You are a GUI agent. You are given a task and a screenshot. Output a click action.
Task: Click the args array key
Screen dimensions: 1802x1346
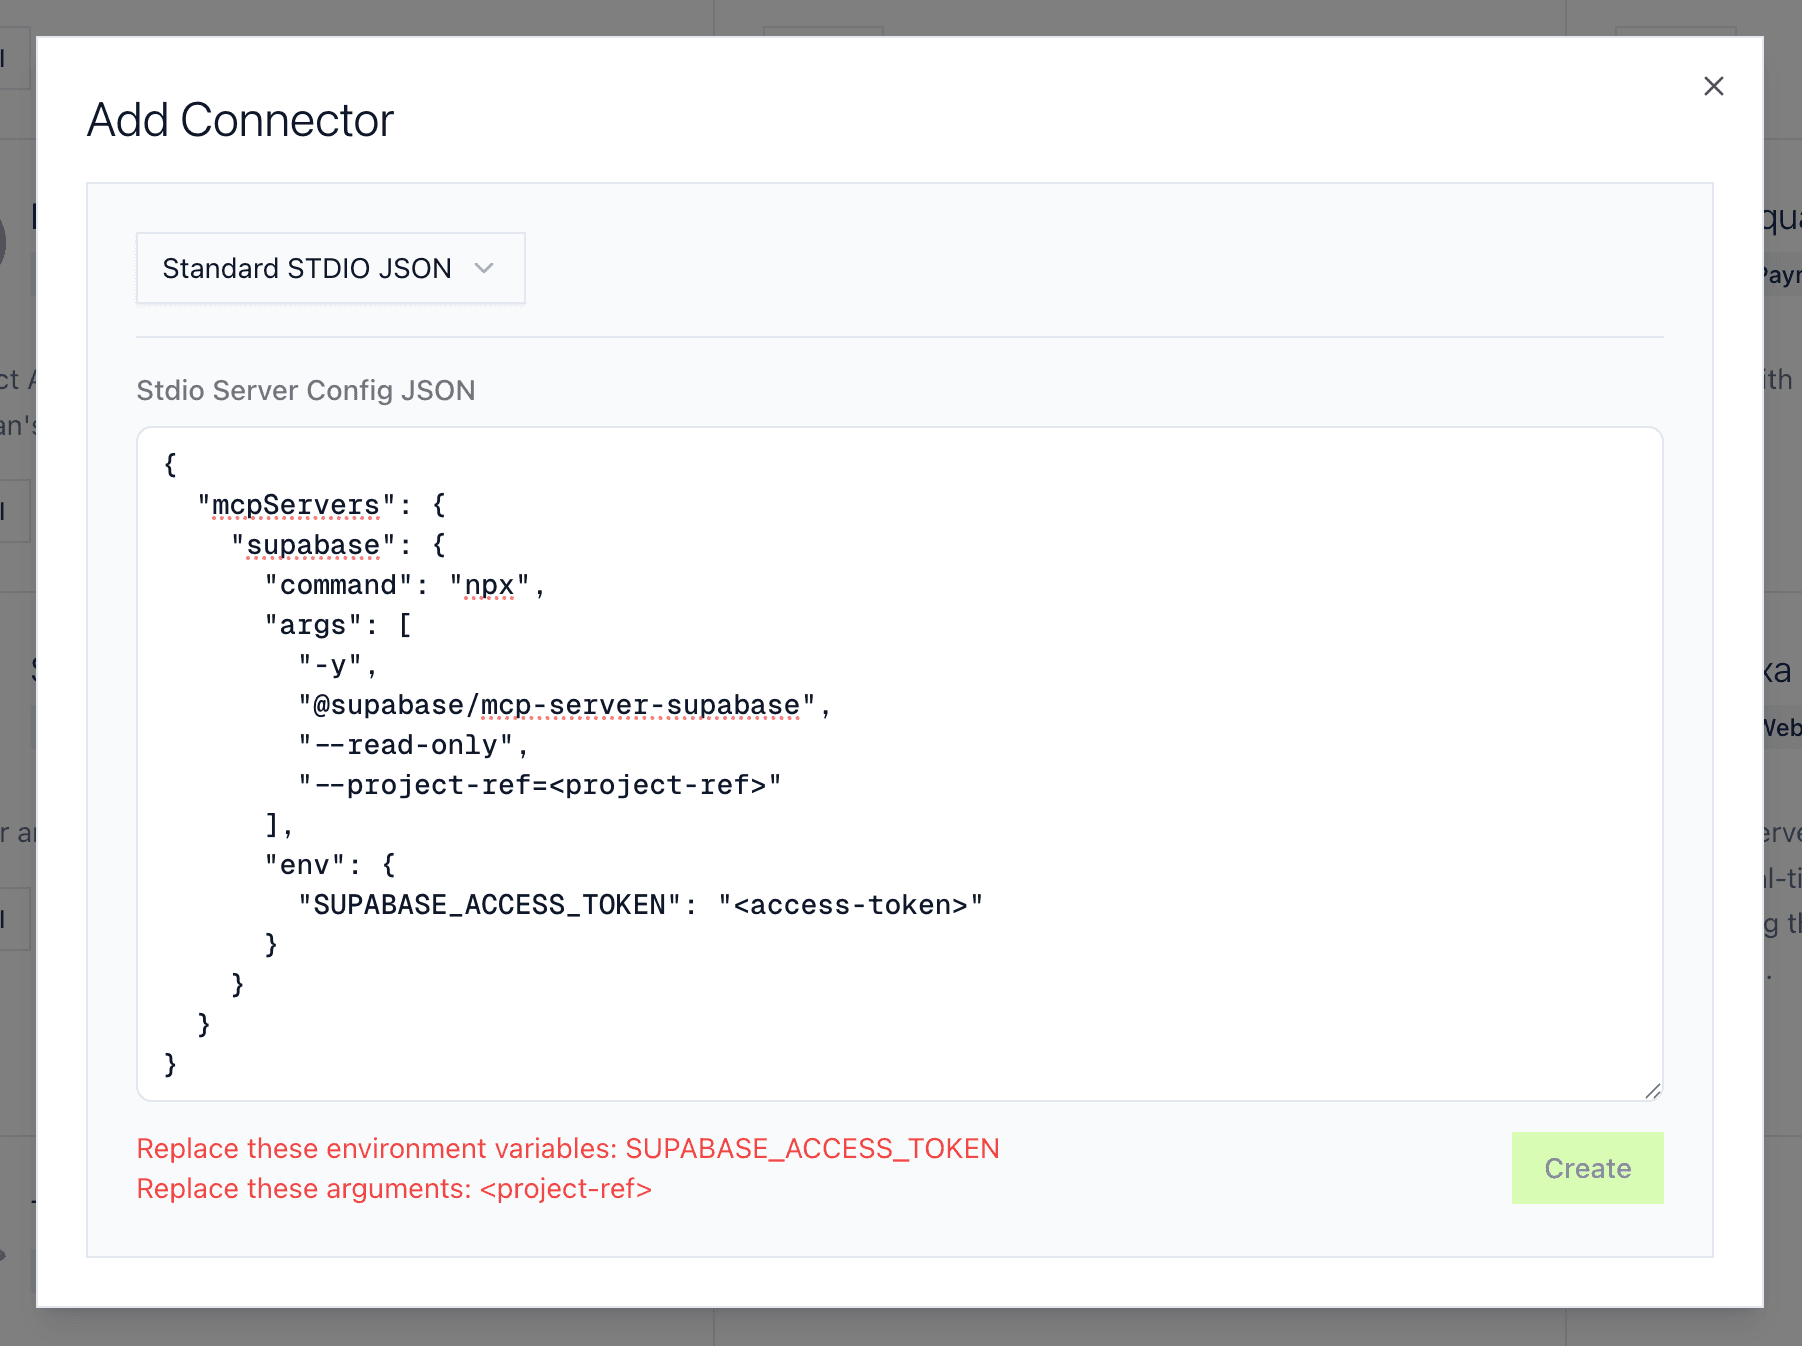coord(313,624)
